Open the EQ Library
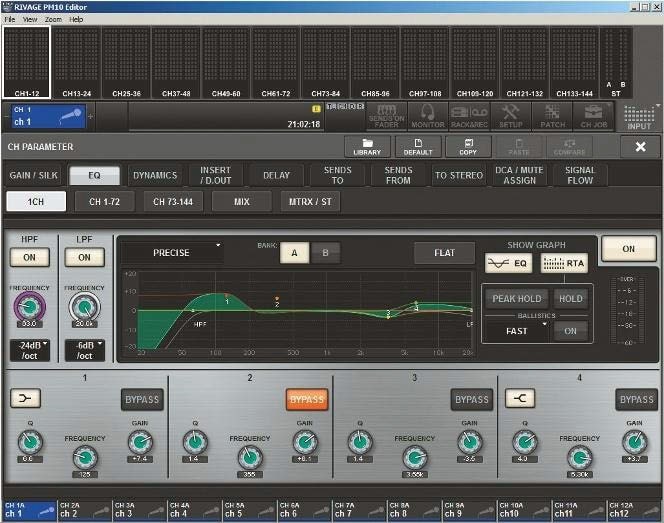 point(366,146)
